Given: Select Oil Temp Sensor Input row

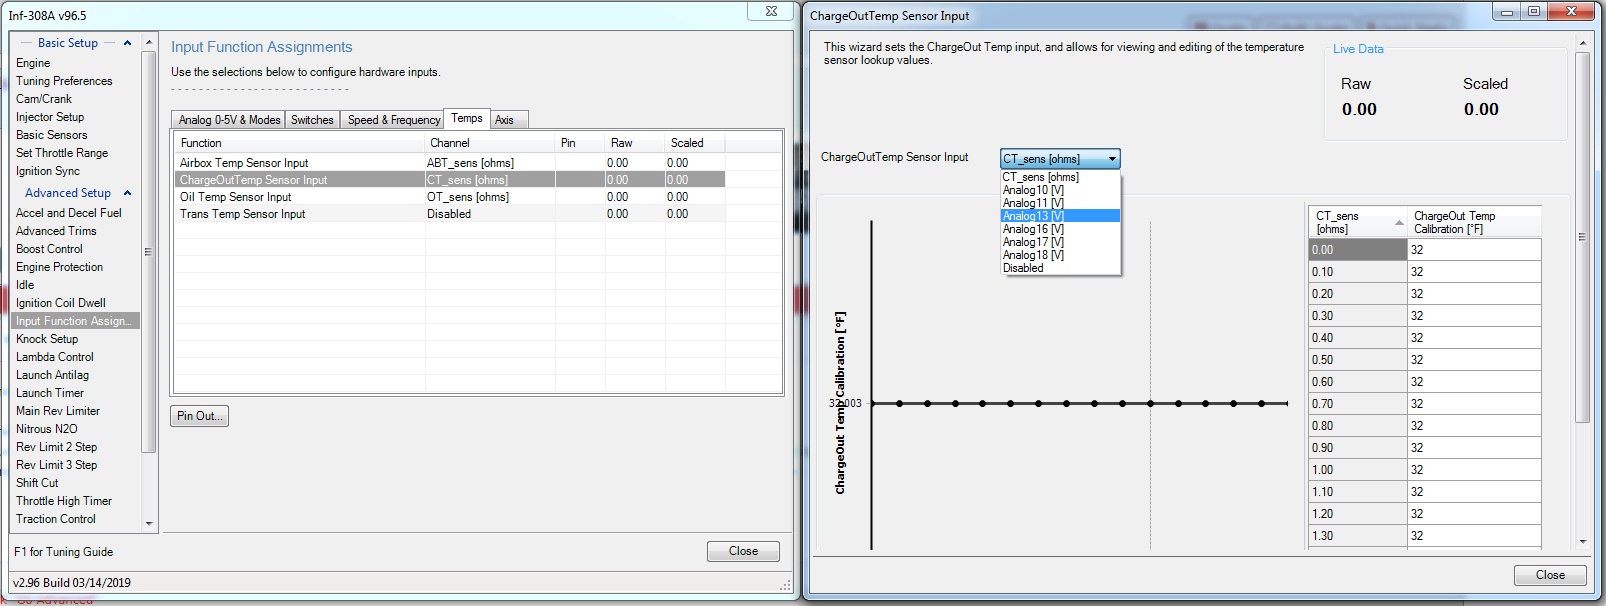Looking at the screenshot, I should (x=450, y=197).
